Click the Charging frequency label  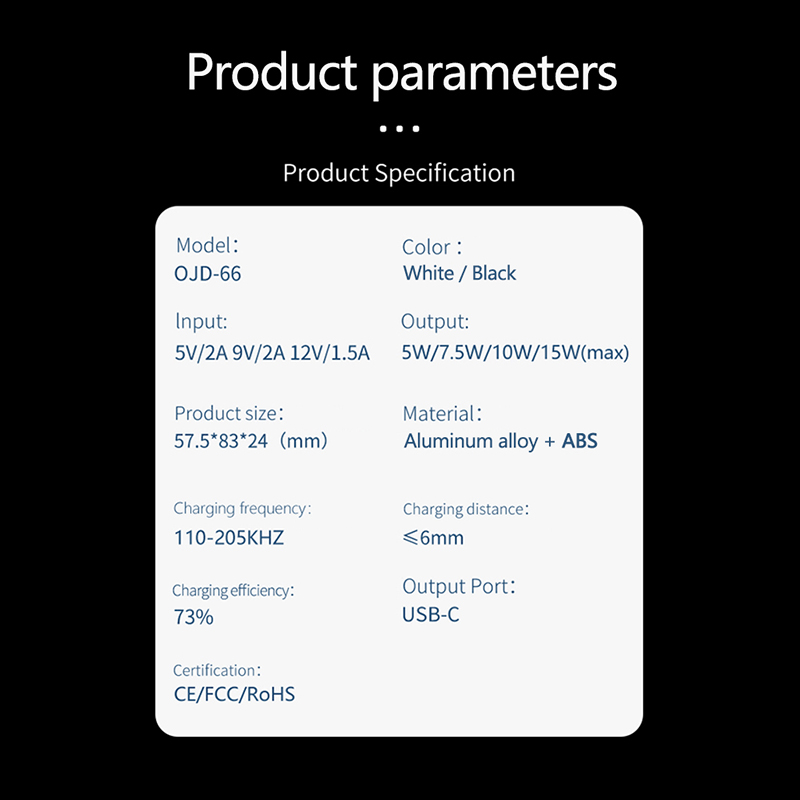point(242,509)
